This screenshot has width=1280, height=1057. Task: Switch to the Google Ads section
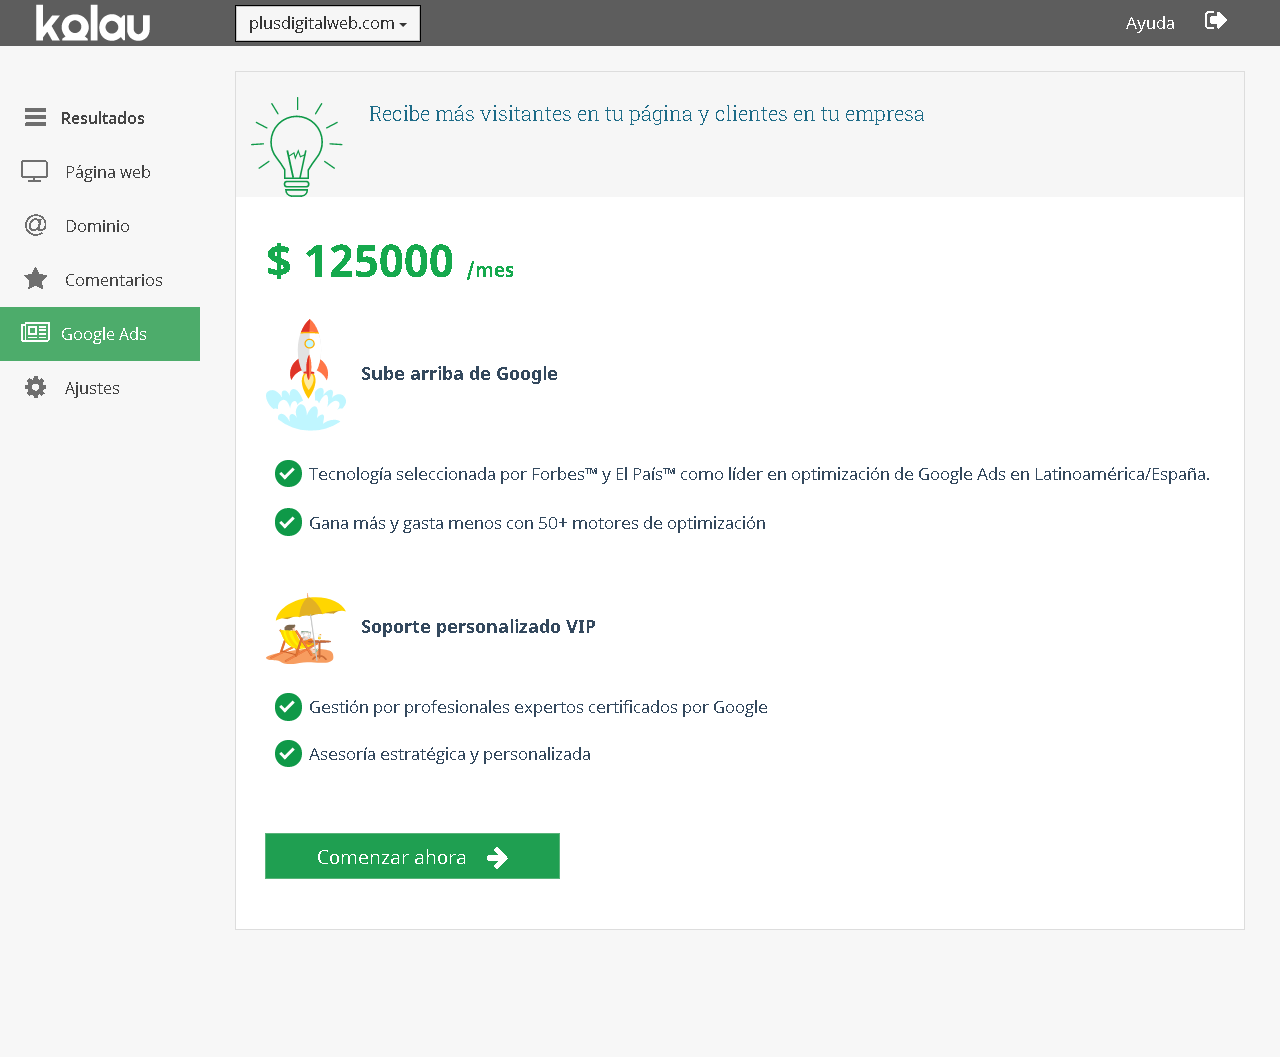pyautogui.click(x=103, y=333)
